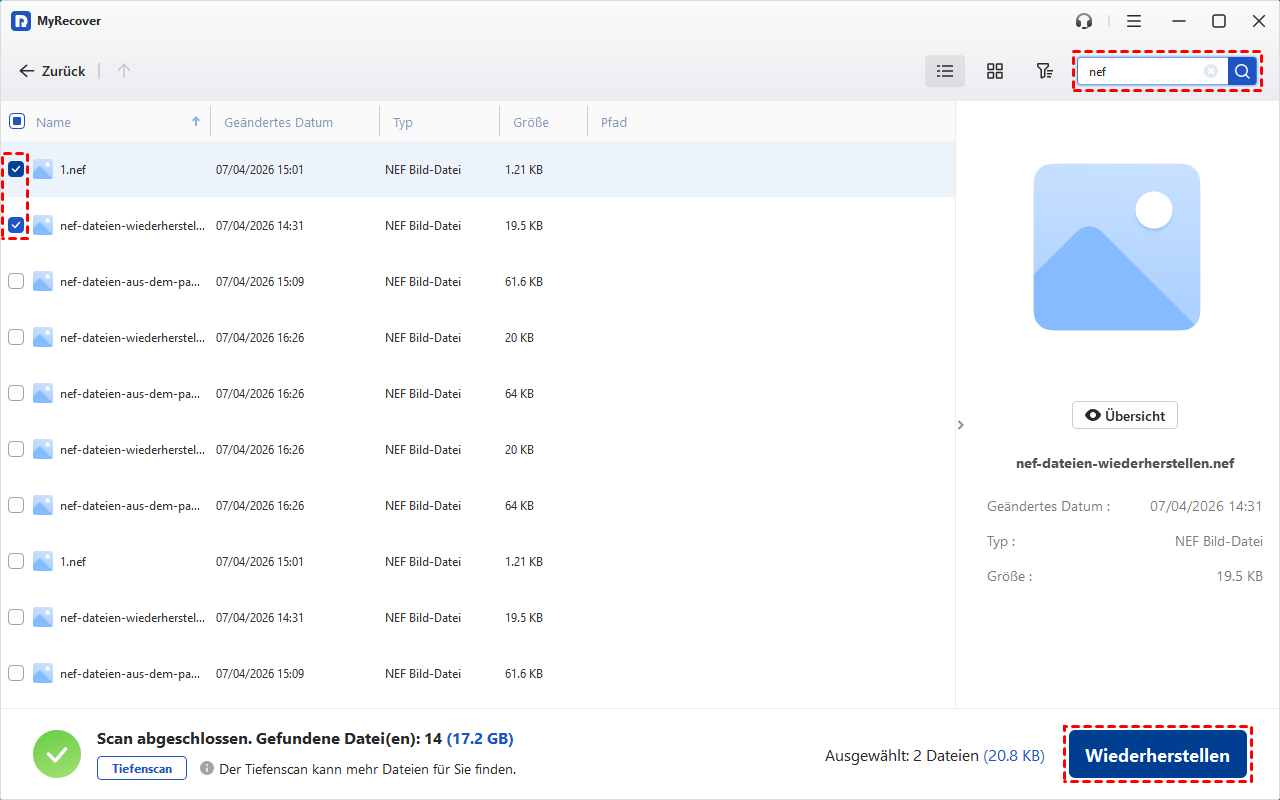Click the Größe column header

[531, 122]
